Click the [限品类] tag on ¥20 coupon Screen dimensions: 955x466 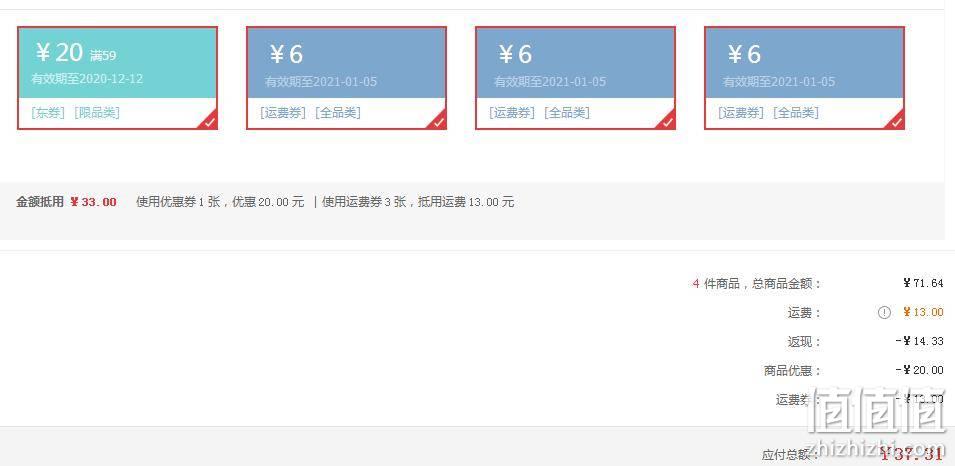pyautogui.click(x=97, y=113)
